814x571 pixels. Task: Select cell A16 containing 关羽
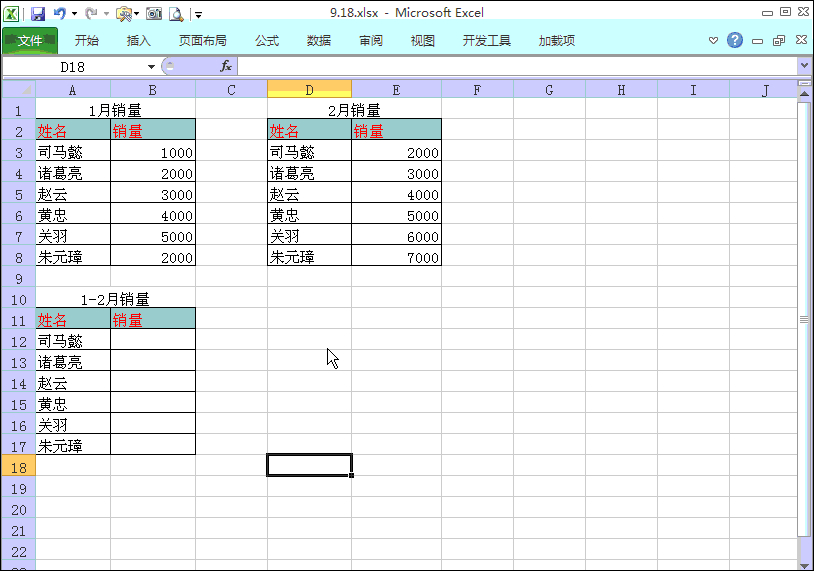[x=73, y=425]
